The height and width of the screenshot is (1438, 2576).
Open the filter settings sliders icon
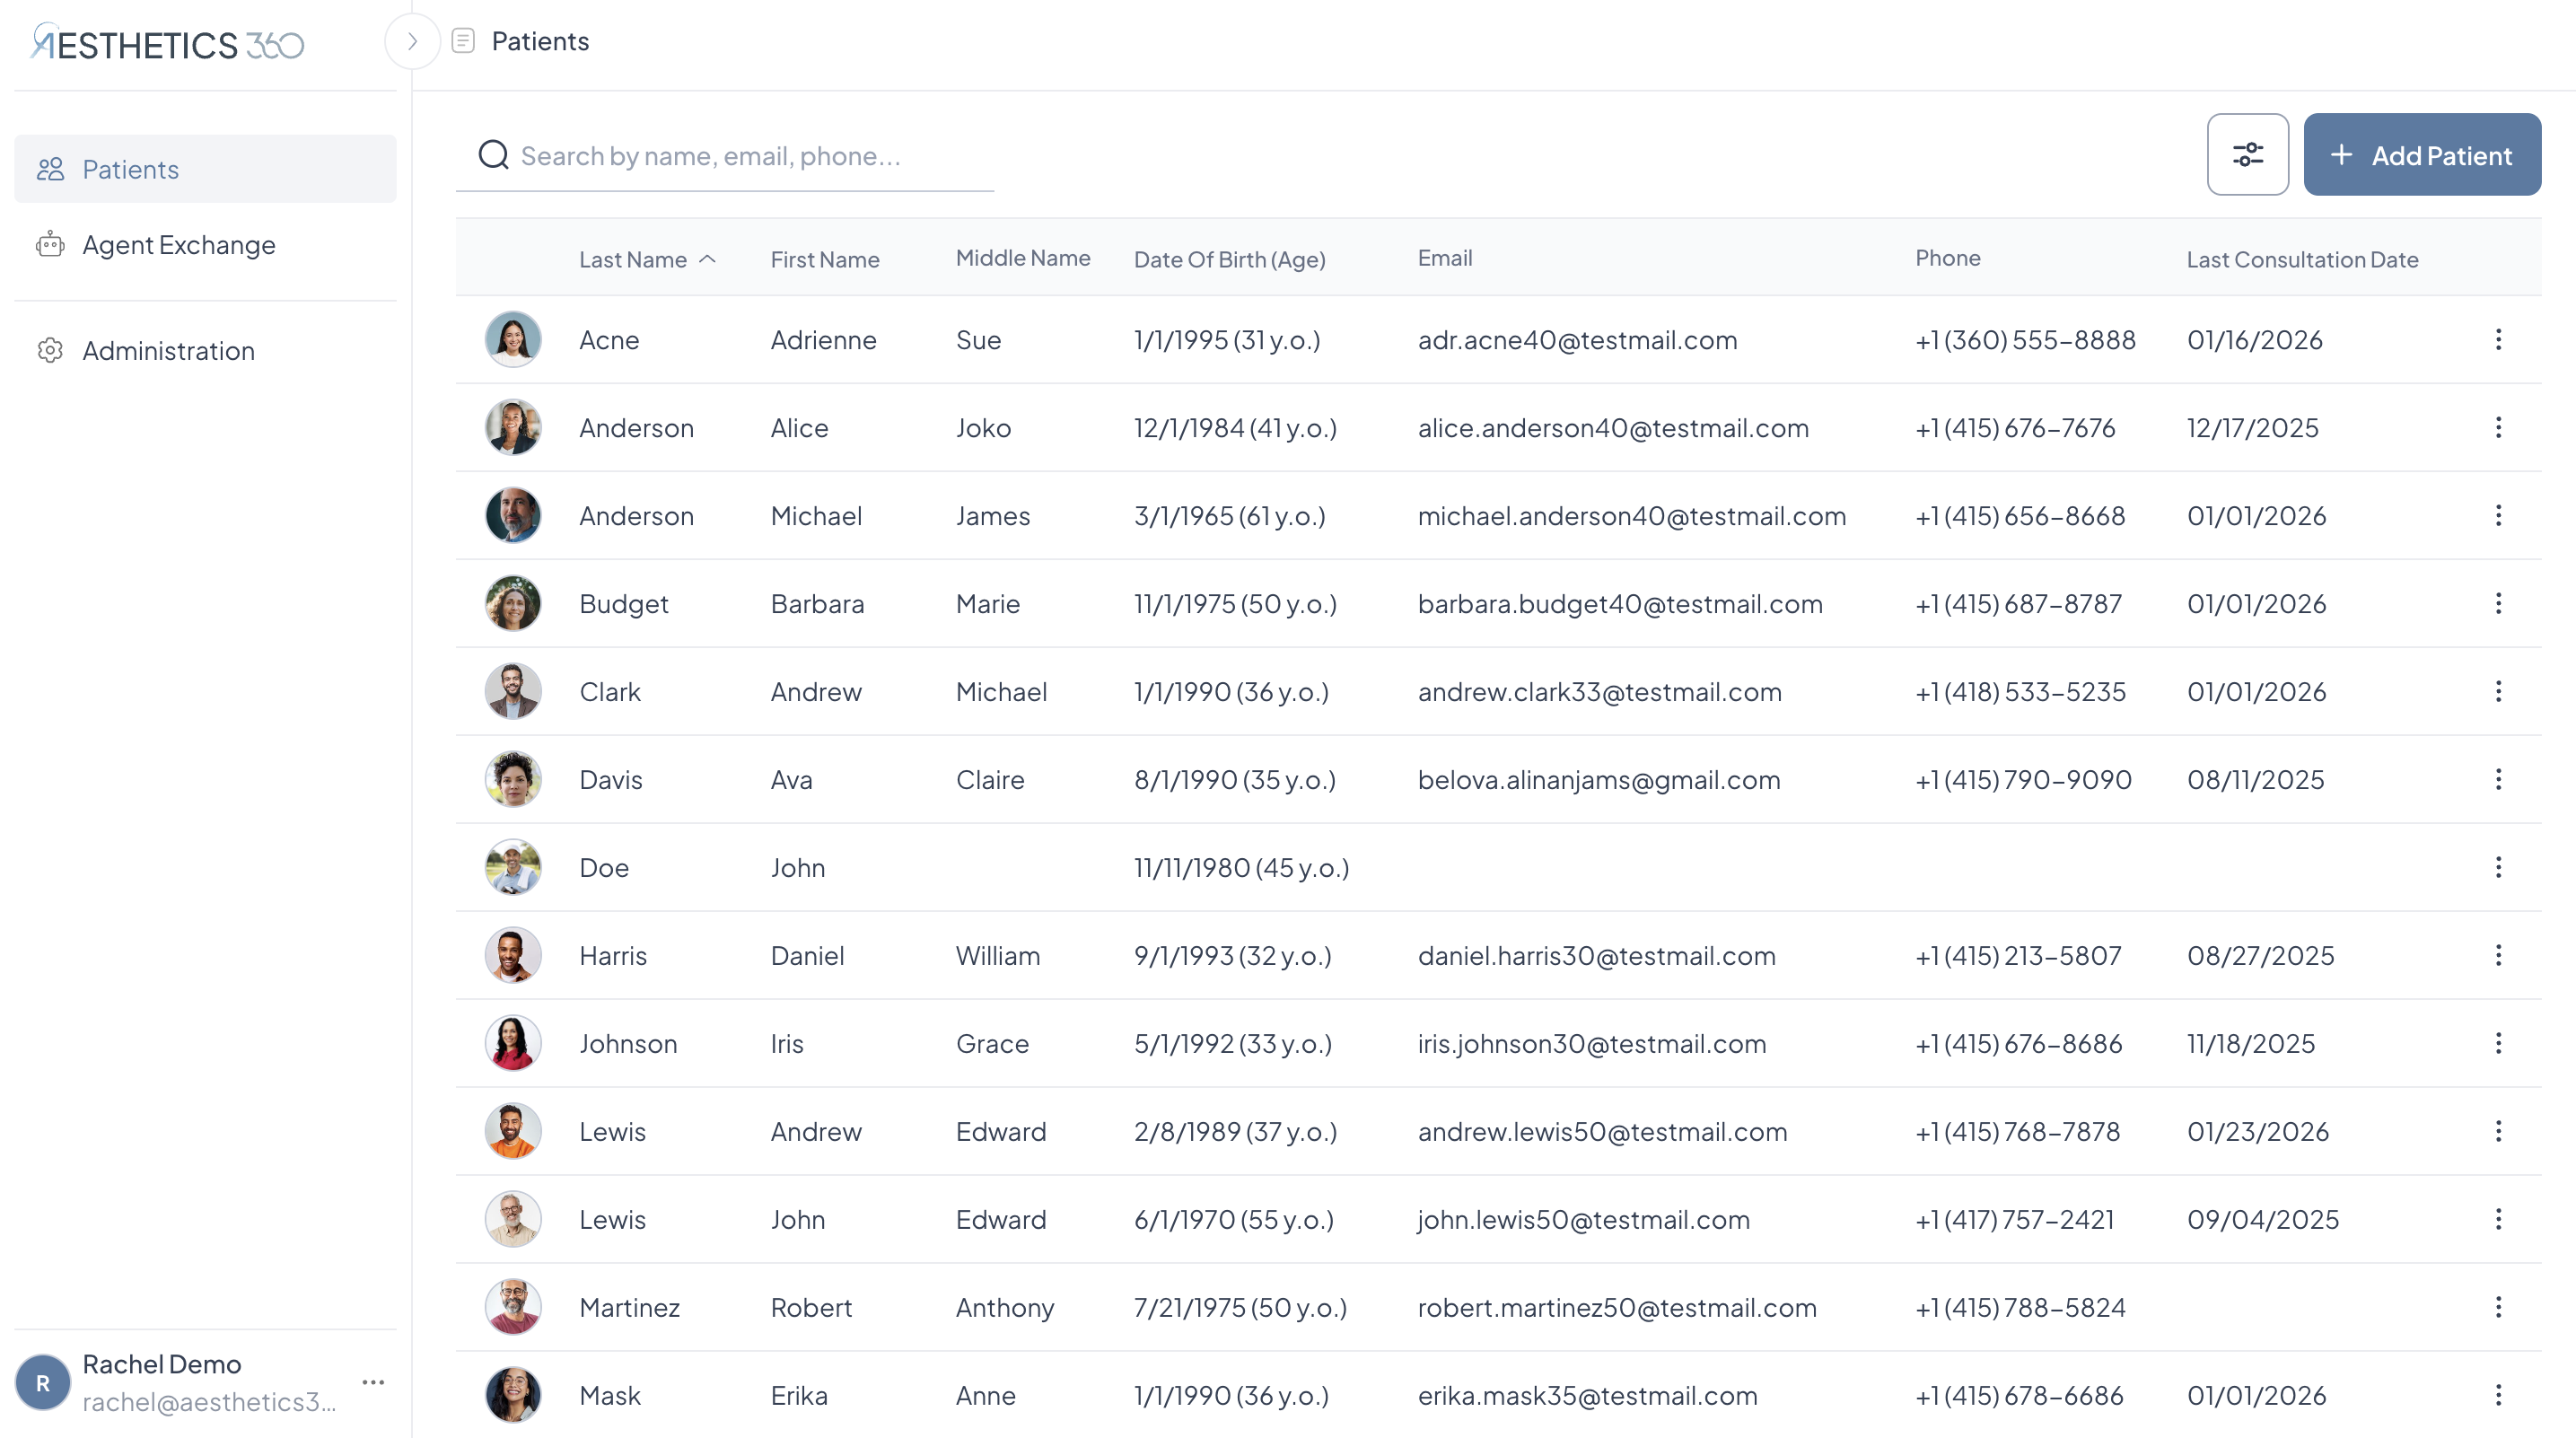click(x=2247, y=154)
